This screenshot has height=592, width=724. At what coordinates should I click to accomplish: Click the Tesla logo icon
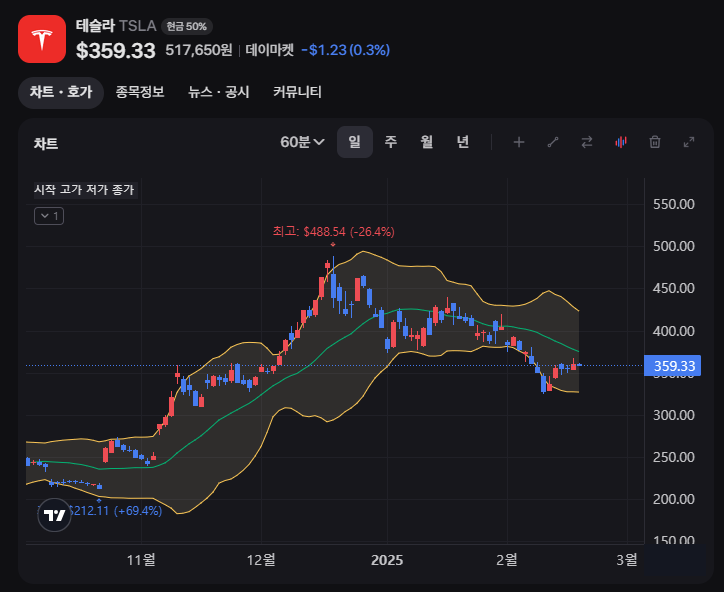click(42, 39)
